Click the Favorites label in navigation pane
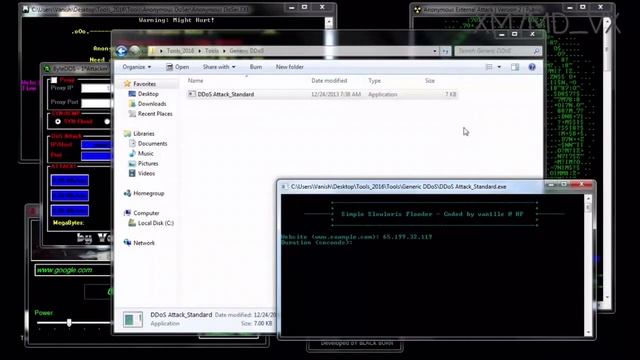The image size is (640, 360). point(144,84)
